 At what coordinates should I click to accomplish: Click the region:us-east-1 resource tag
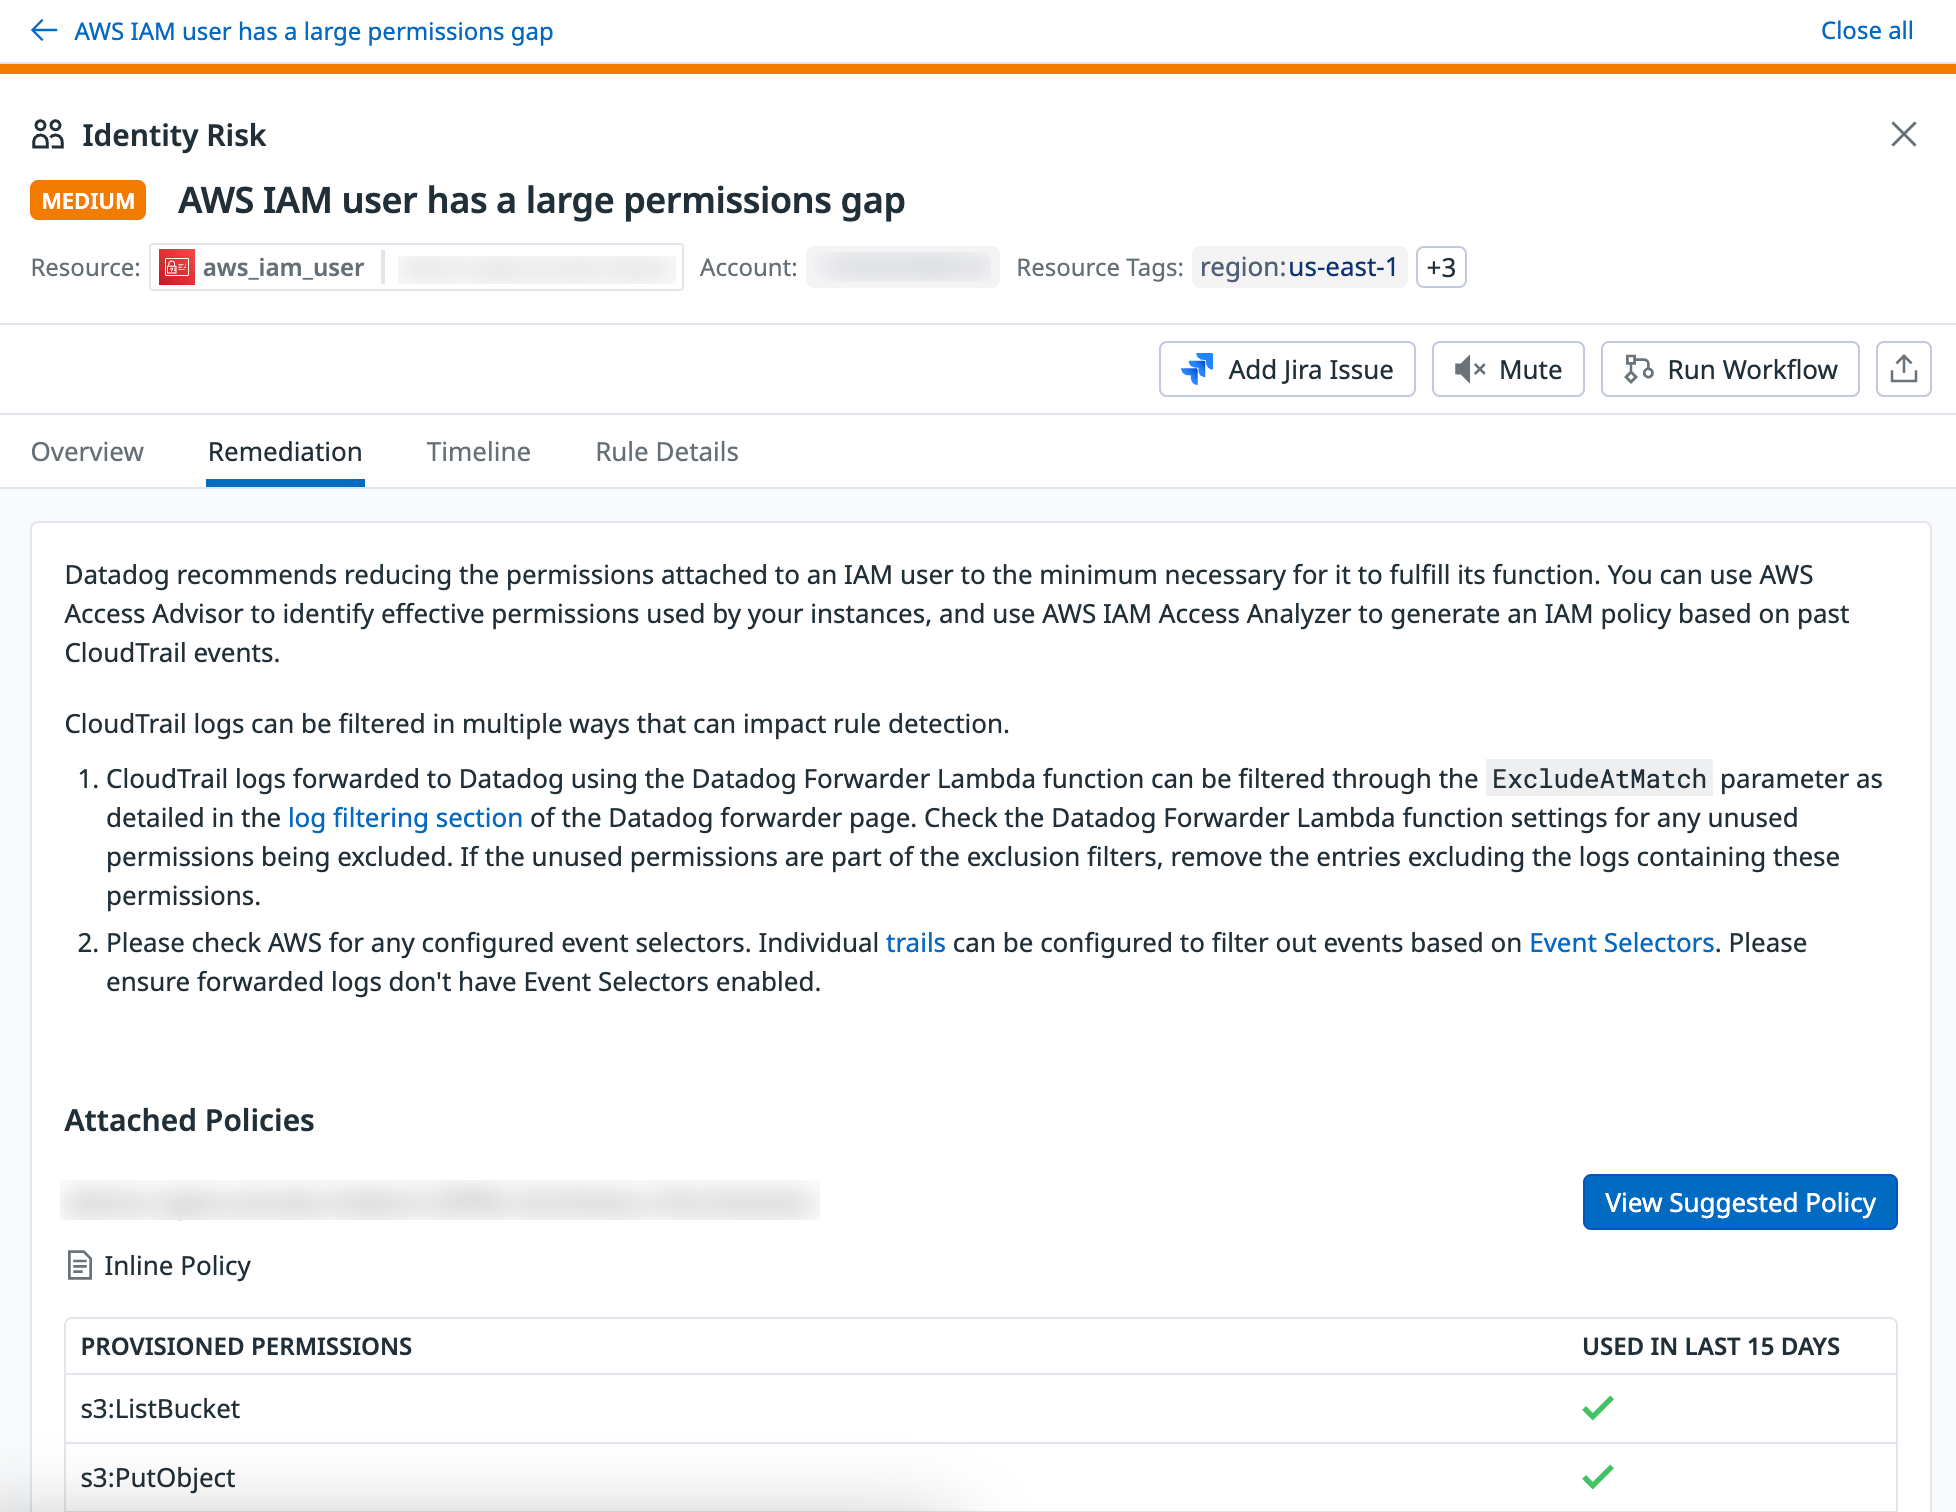point(1298,267)
